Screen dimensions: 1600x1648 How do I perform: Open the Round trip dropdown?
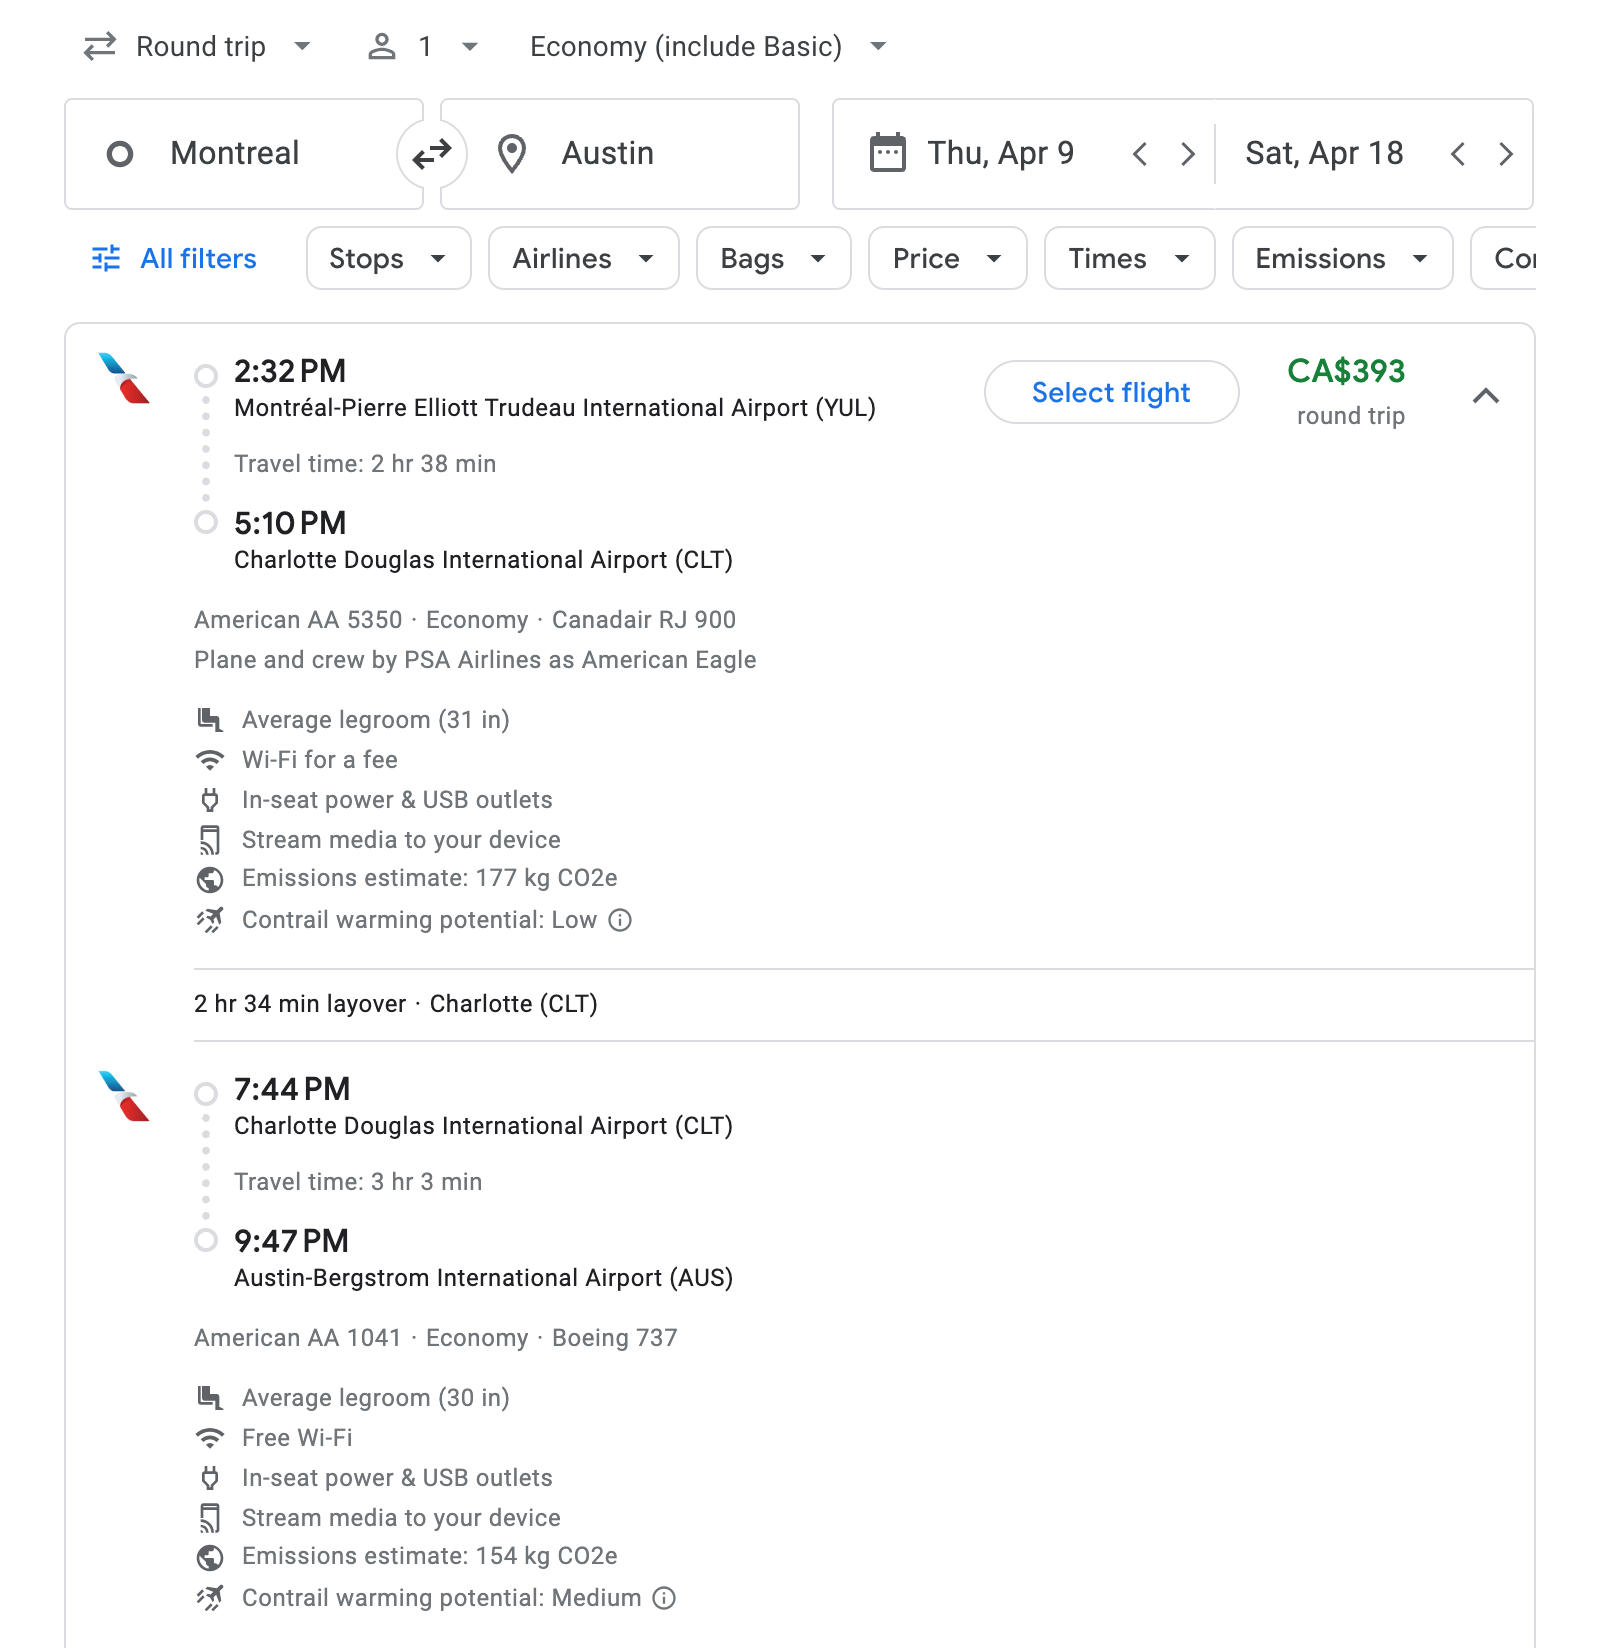[201, 45]
